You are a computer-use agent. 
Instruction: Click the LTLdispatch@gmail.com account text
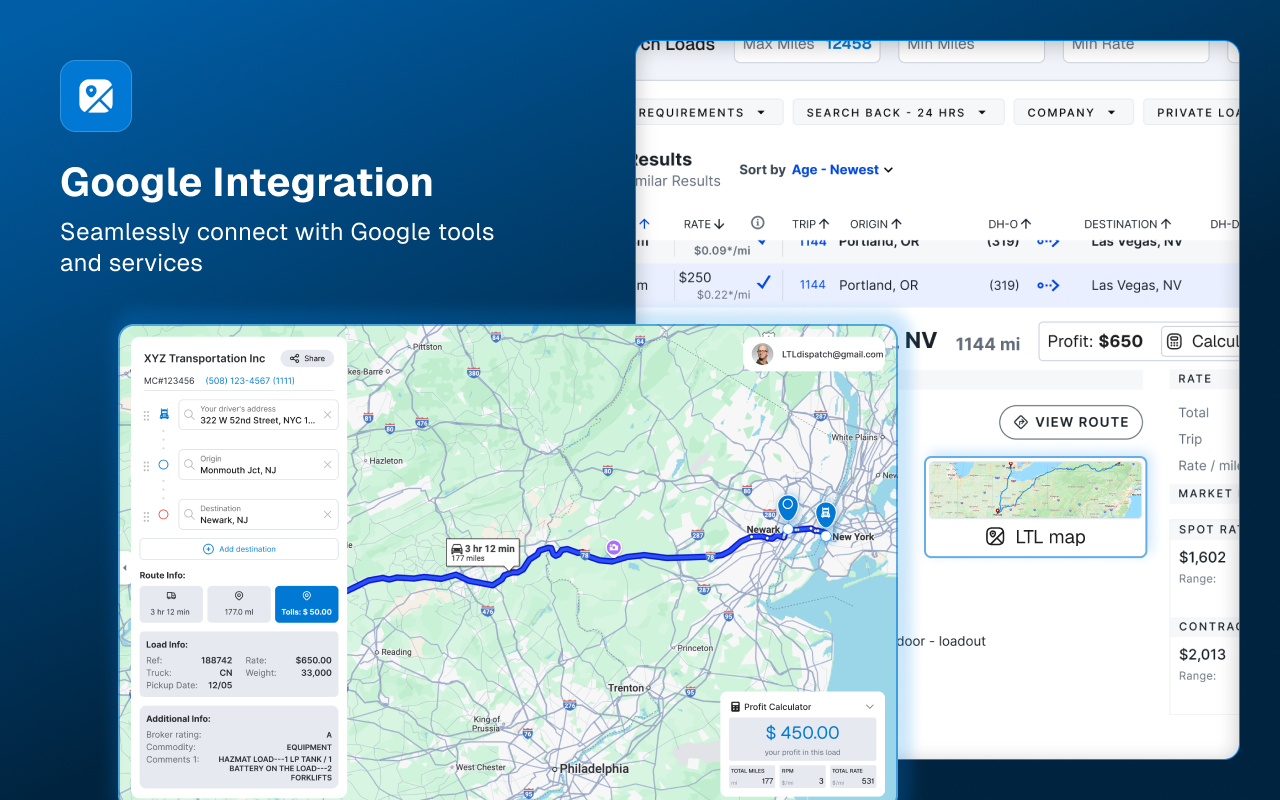point(832,354)
